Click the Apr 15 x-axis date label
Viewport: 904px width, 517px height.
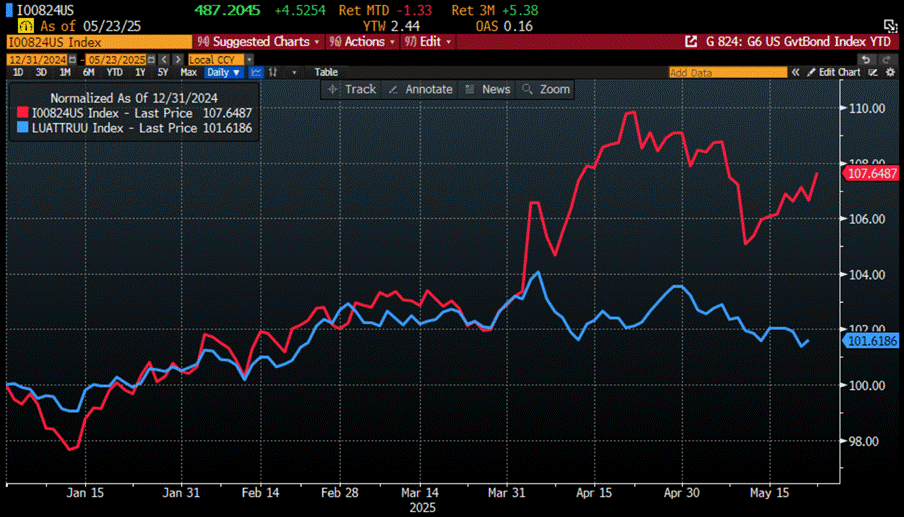click(x=594, y=493)
